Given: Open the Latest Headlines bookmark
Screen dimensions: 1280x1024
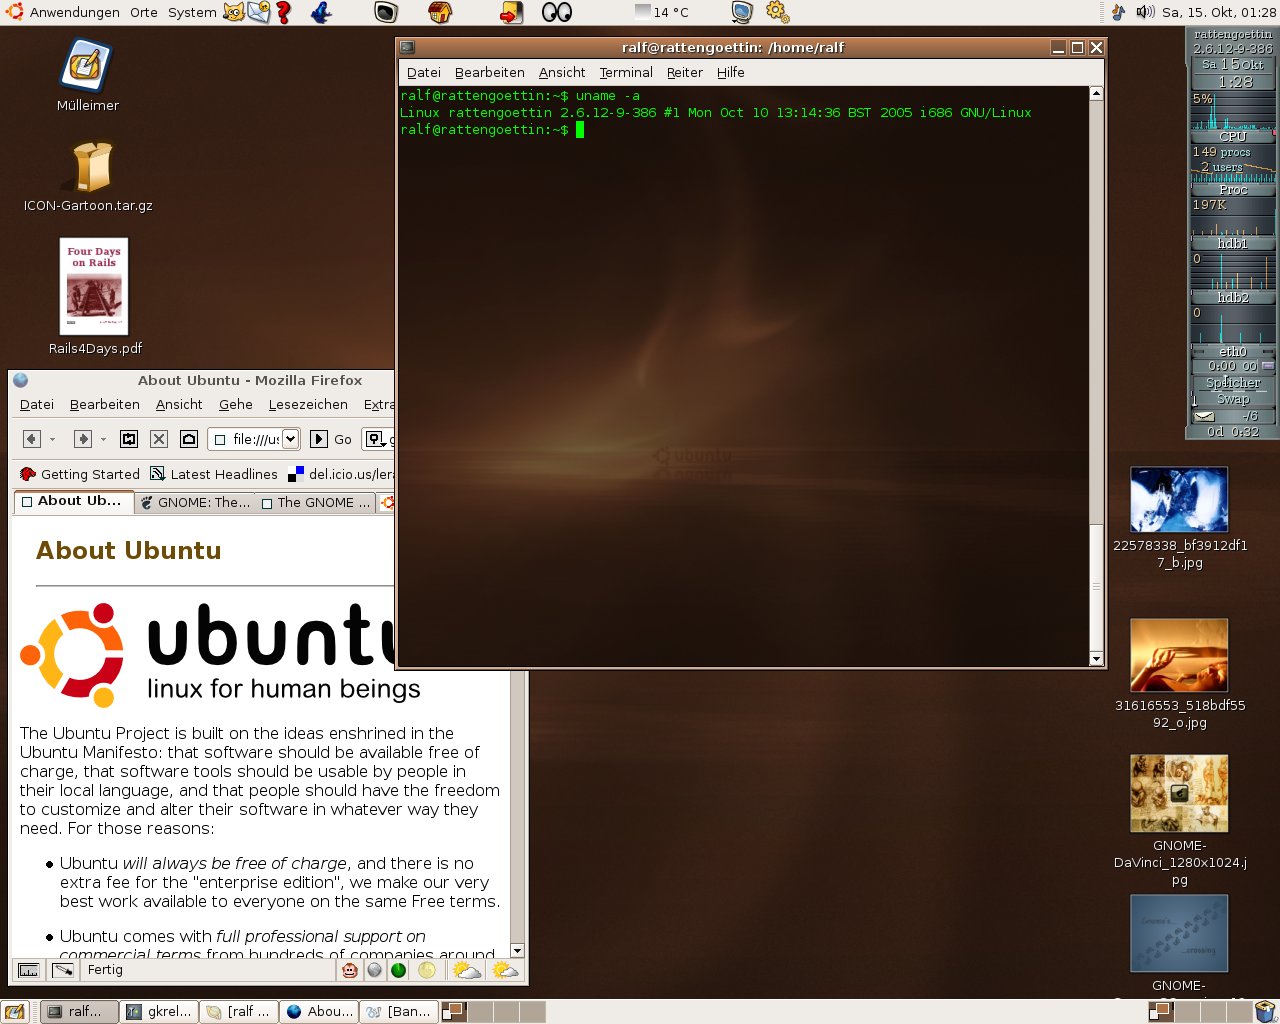Looking at the screenshot, I should (213, 474).
